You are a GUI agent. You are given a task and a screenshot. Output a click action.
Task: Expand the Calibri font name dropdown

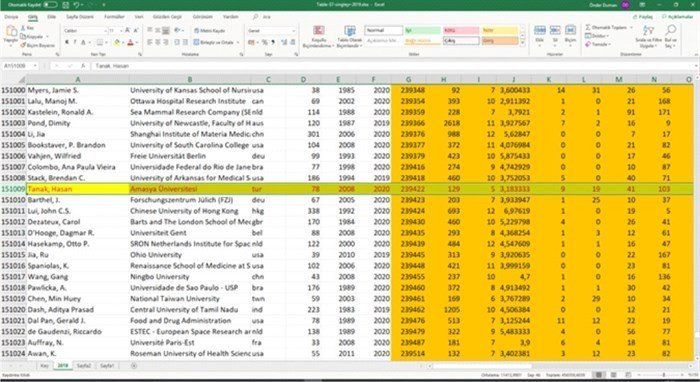[106, 30]
